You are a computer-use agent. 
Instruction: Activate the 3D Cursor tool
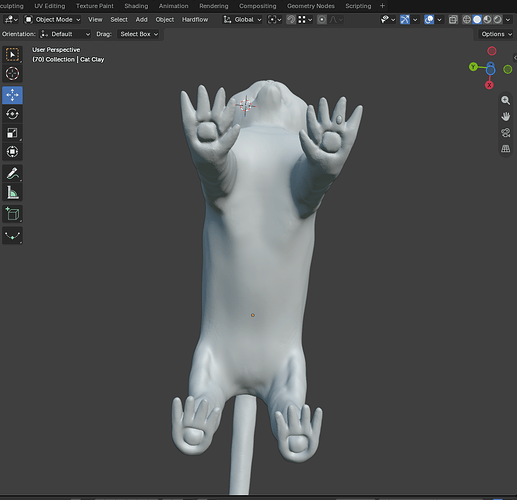click(12, 74)
